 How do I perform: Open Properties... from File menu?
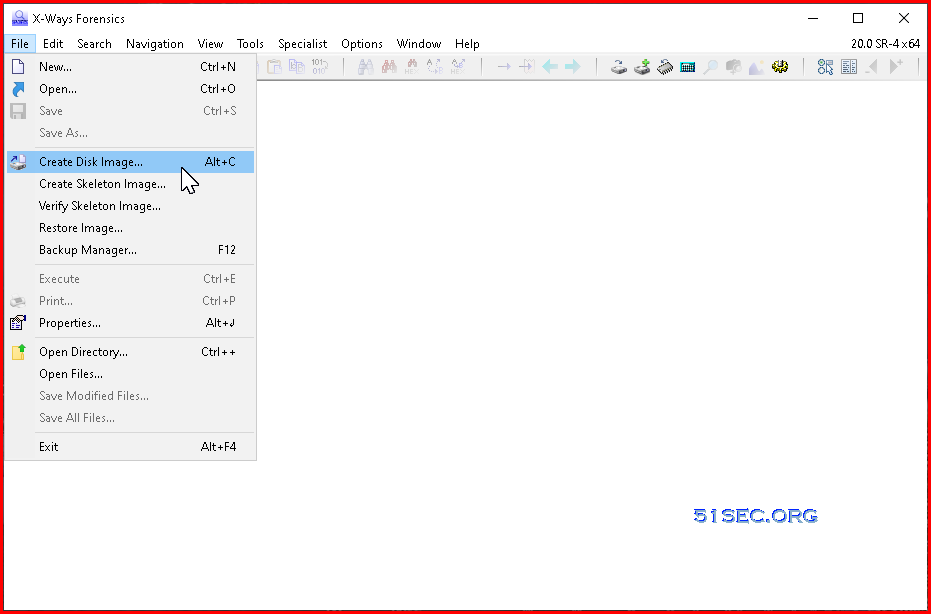click(131, 323)
